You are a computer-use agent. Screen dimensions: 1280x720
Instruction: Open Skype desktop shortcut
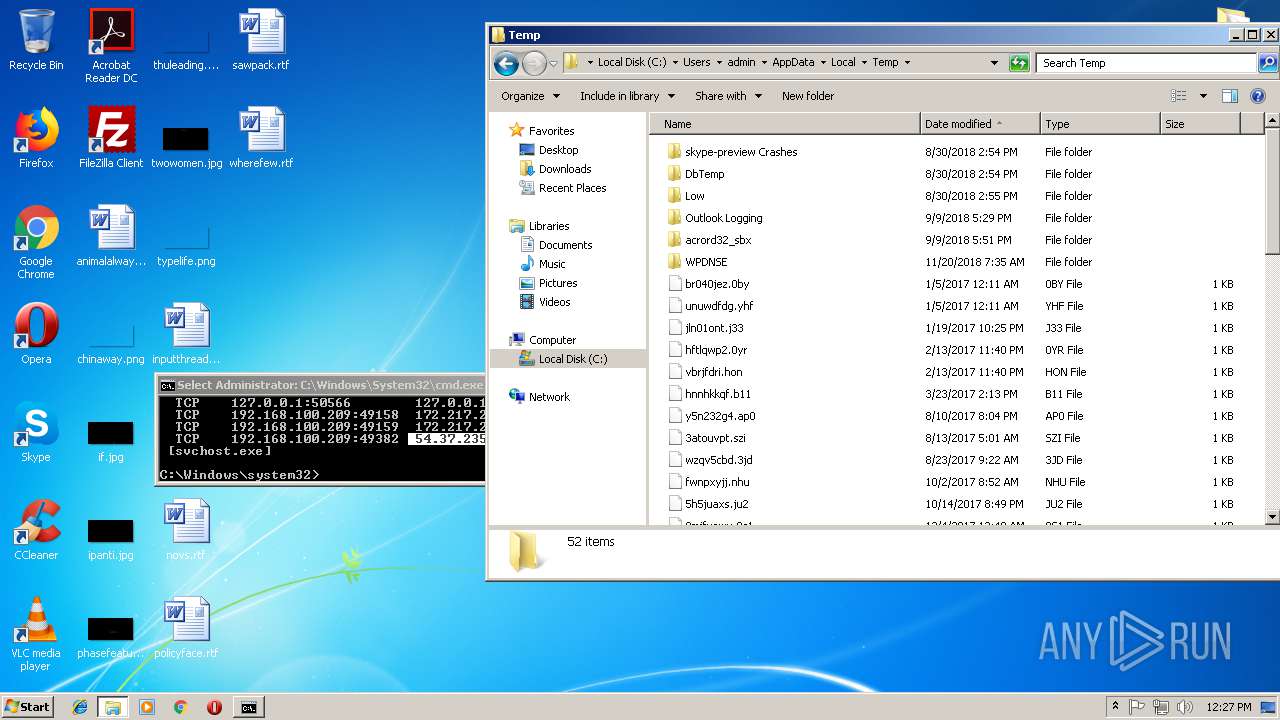(36, 432)
